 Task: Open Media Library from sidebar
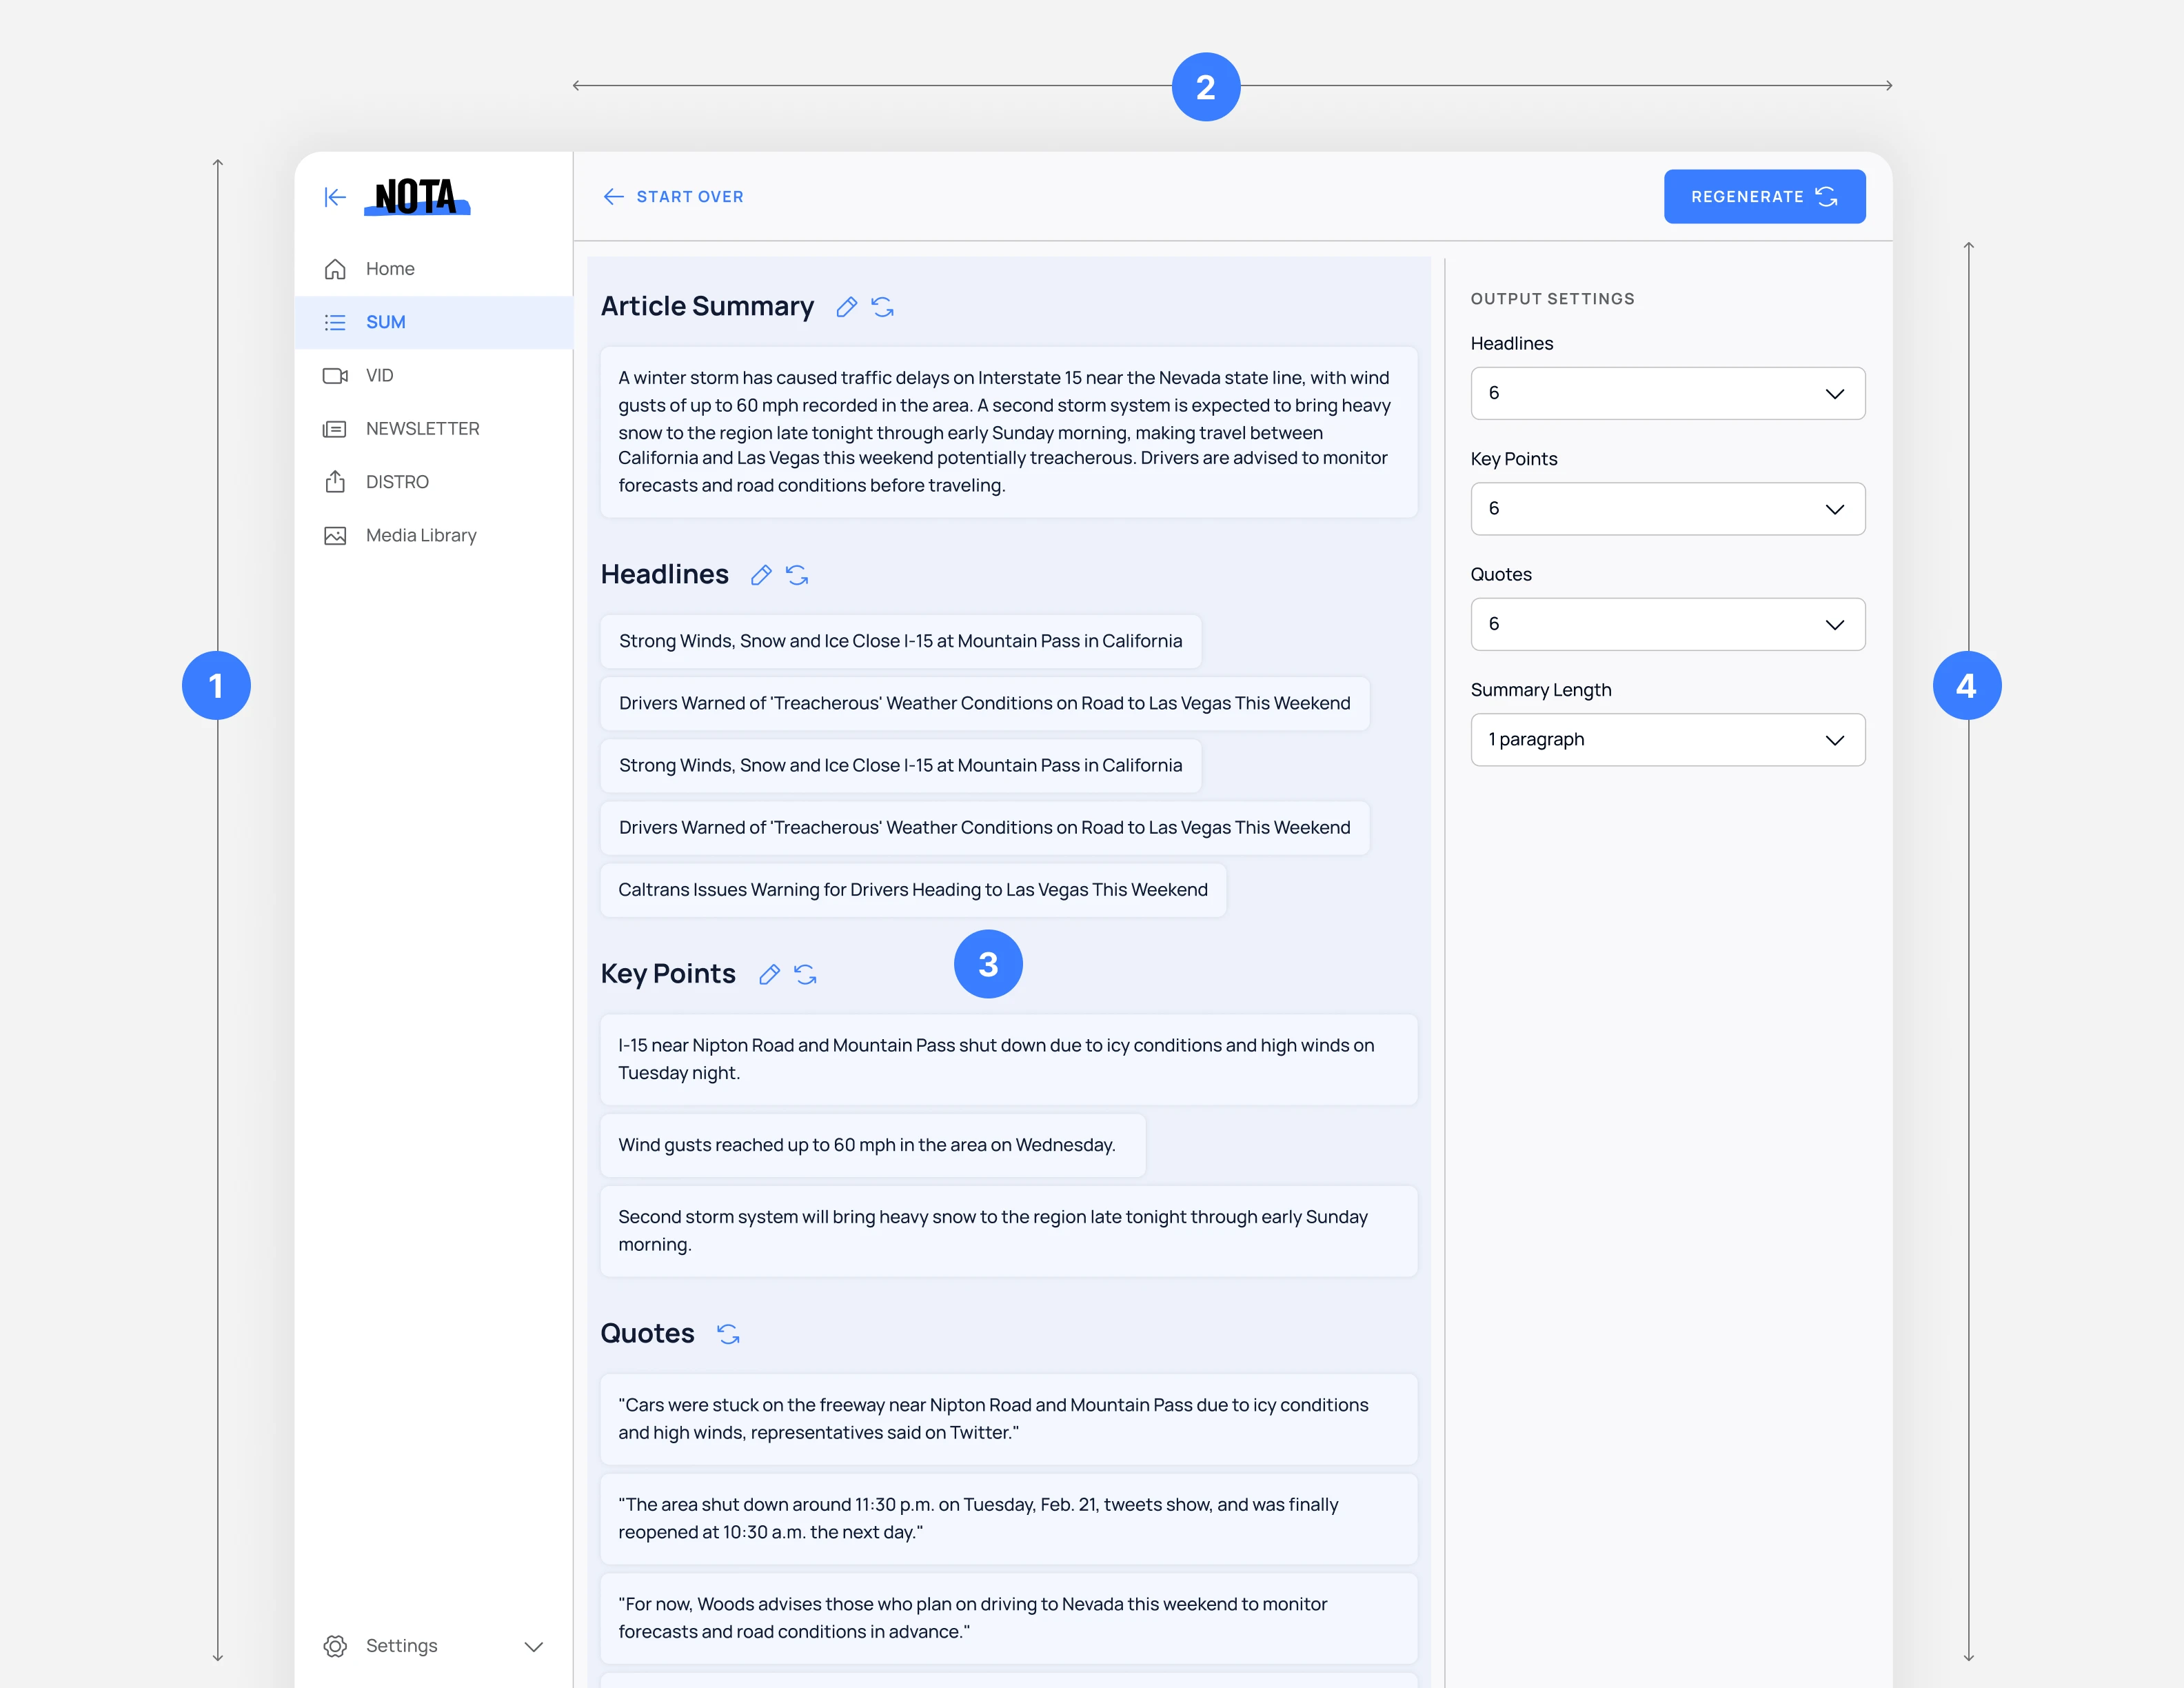pos(420,535)
